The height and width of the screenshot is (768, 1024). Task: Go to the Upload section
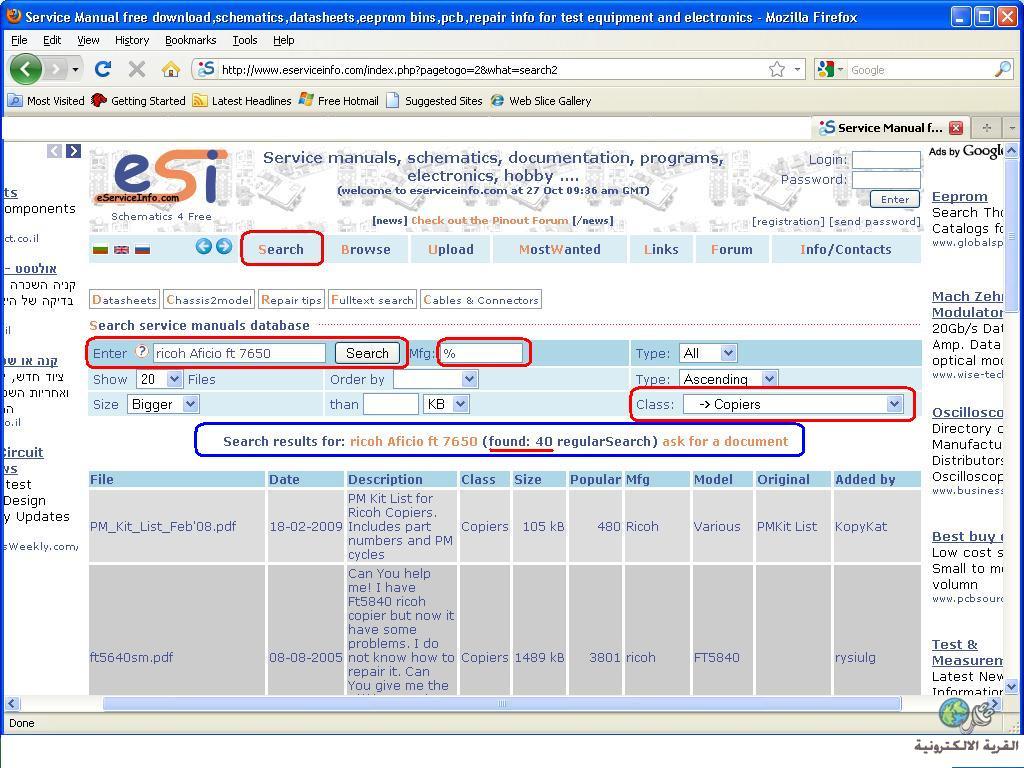click(x=451, y=249)
